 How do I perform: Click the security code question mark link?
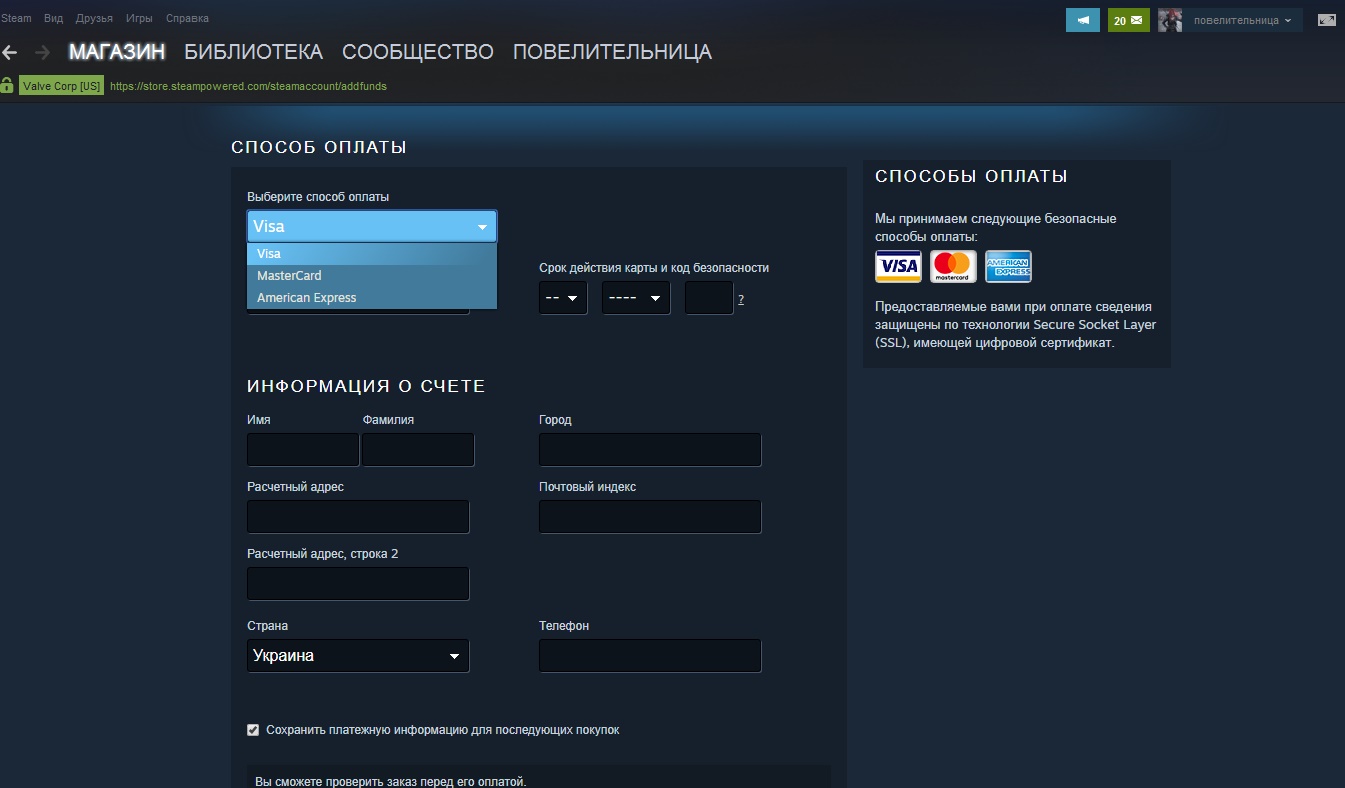click(741, 299)
